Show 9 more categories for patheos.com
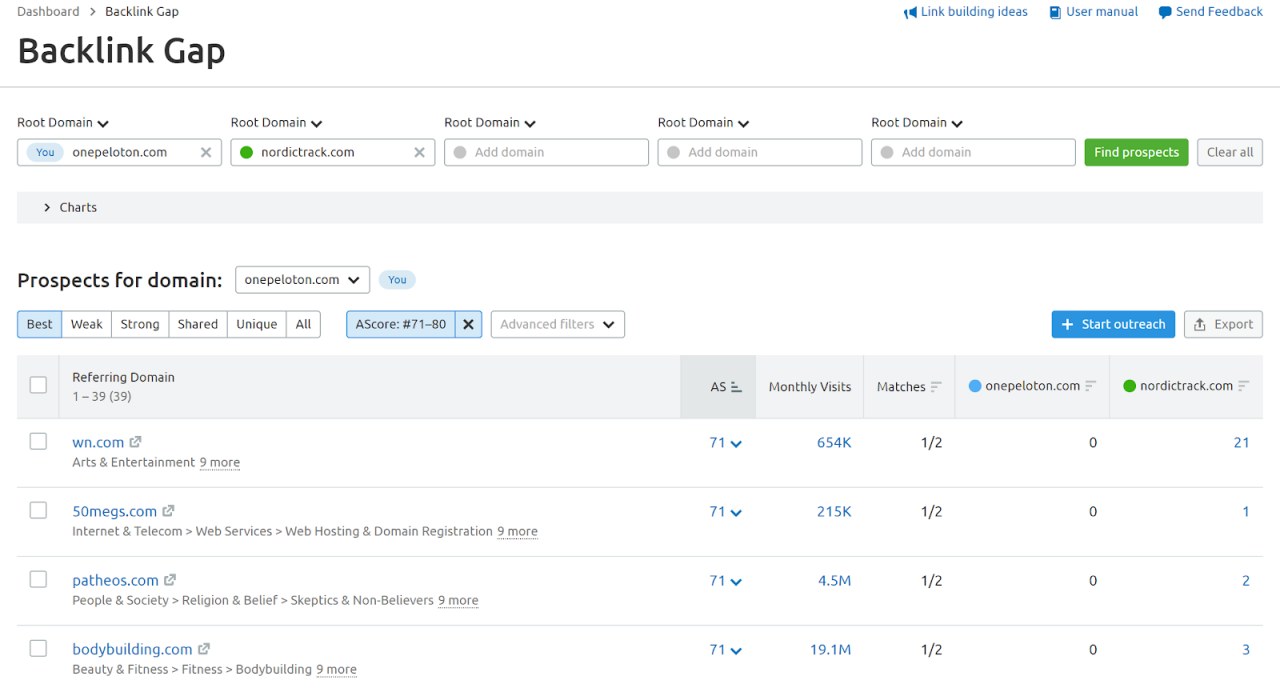 (458, 601)
